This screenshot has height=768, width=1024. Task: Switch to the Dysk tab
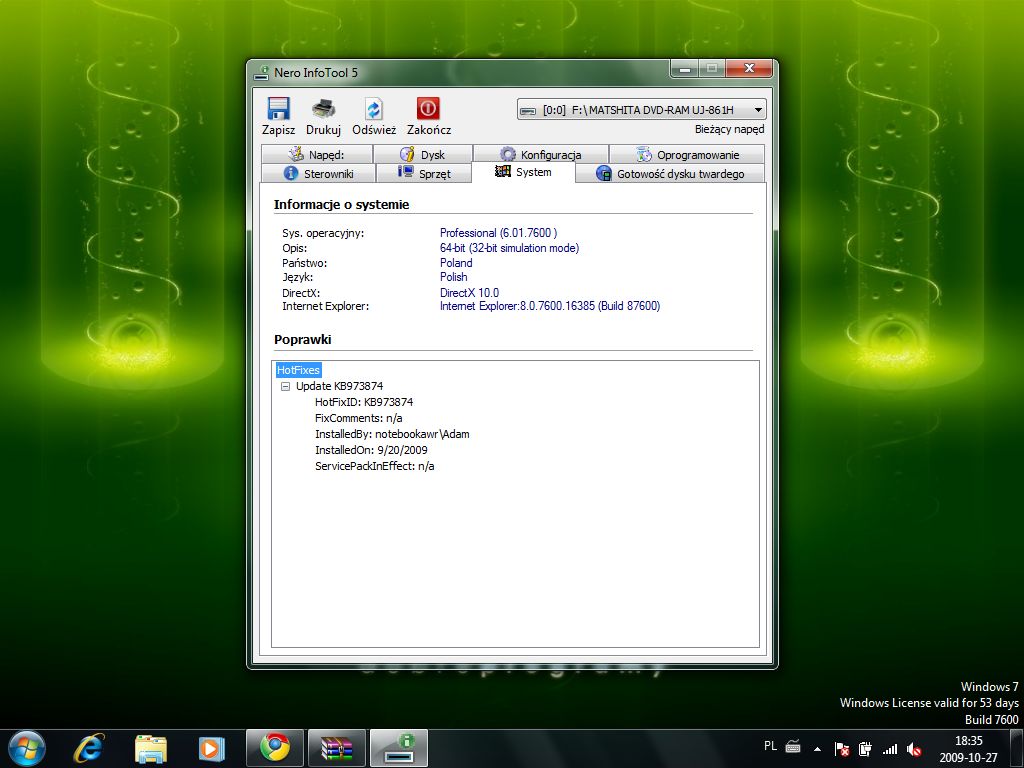(x=423, y=155)
